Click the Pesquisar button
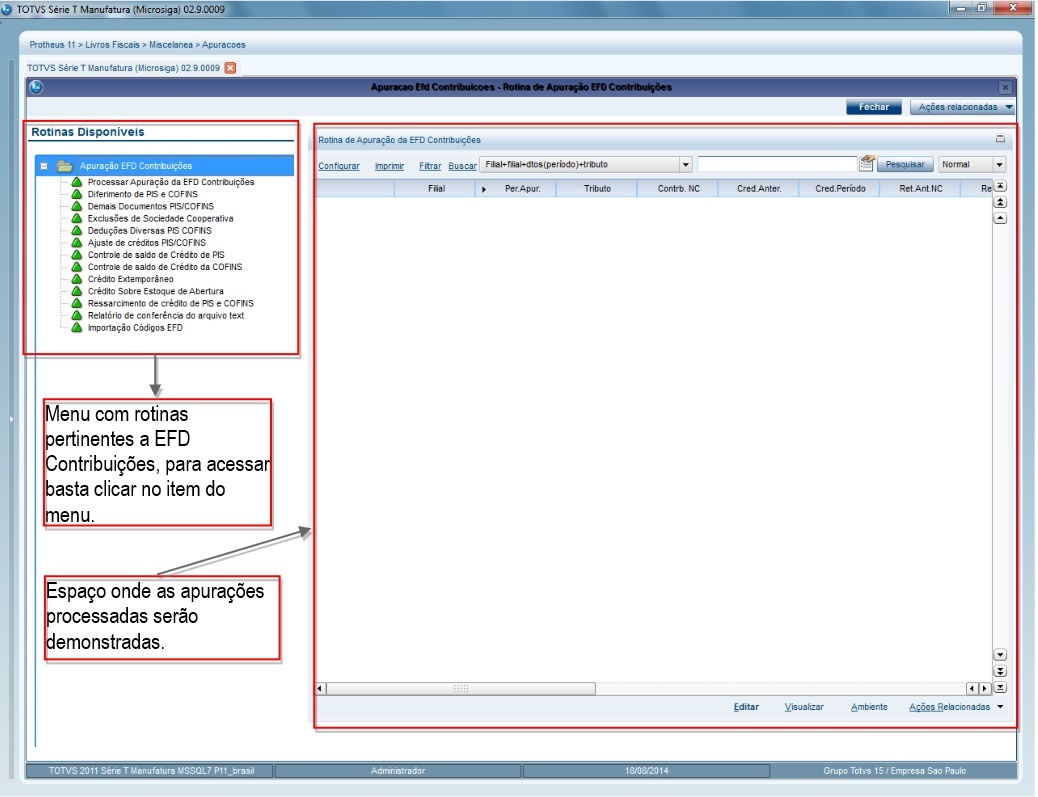The width and height of the screenshot is (1038, 797). [905, 164]
